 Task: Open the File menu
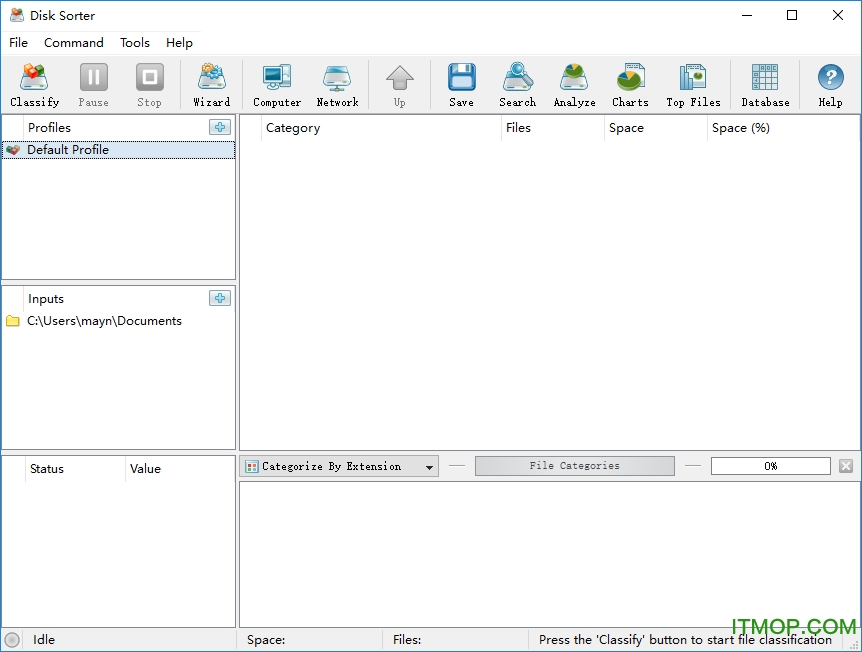coord(18,42)
